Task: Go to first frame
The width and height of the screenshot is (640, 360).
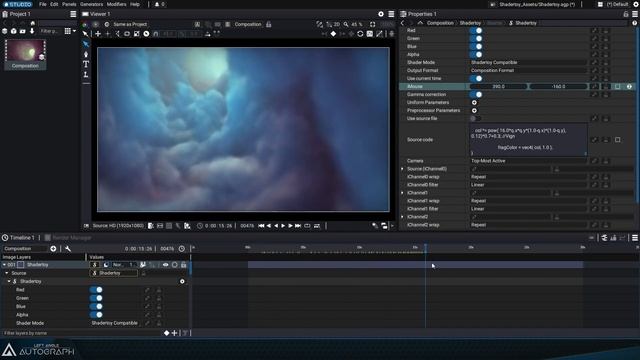Action: coord(261,226)
